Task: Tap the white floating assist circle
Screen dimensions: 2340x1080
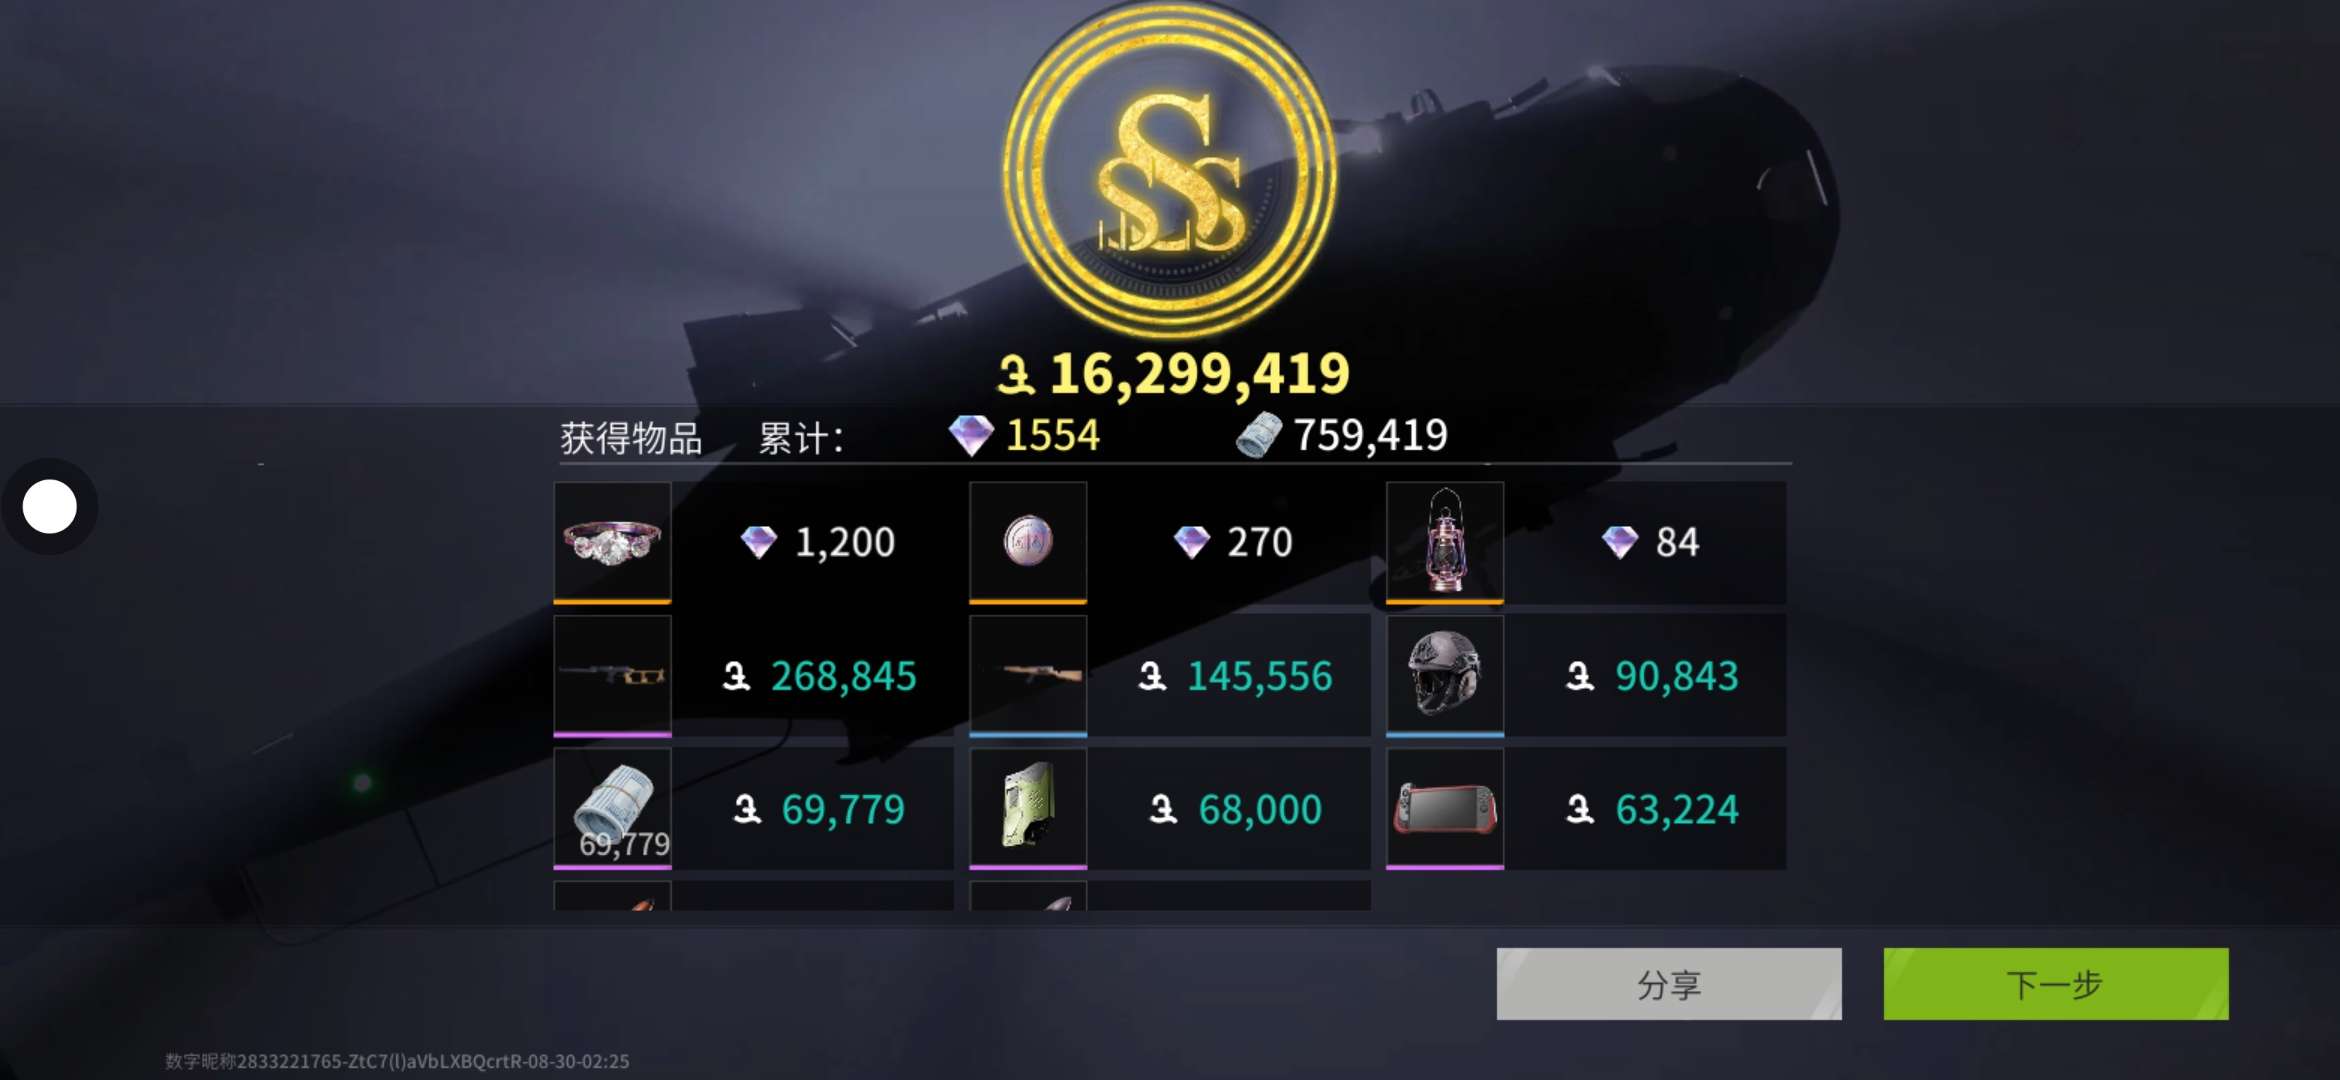Action: coord(49,506)
